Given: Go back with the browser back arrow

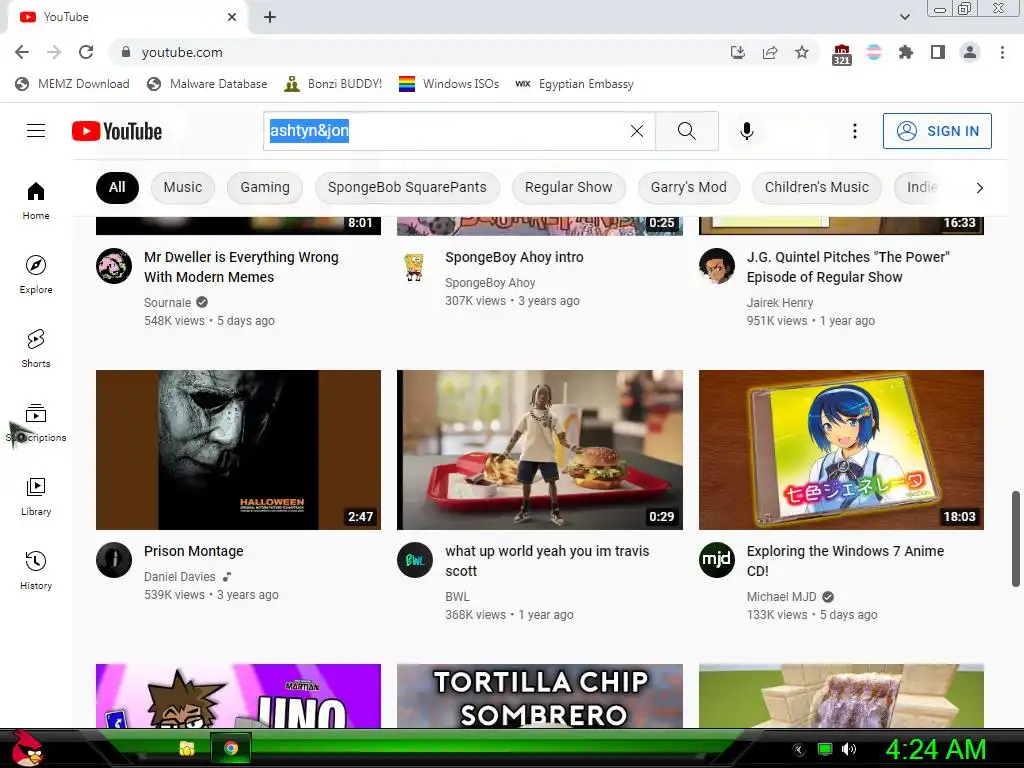Looking at the screenshot, I should click(x=22, y=52).
